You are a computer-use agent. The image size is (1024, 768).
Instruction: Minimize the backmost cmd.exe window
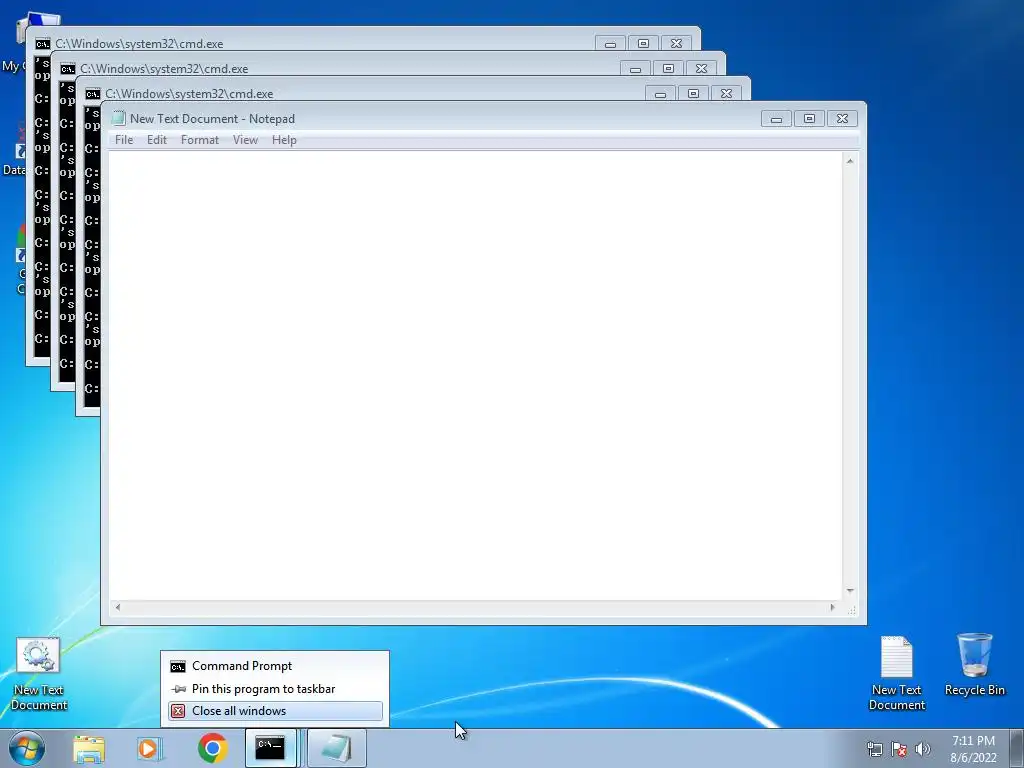pyautogui.click(x=610, y=44)
